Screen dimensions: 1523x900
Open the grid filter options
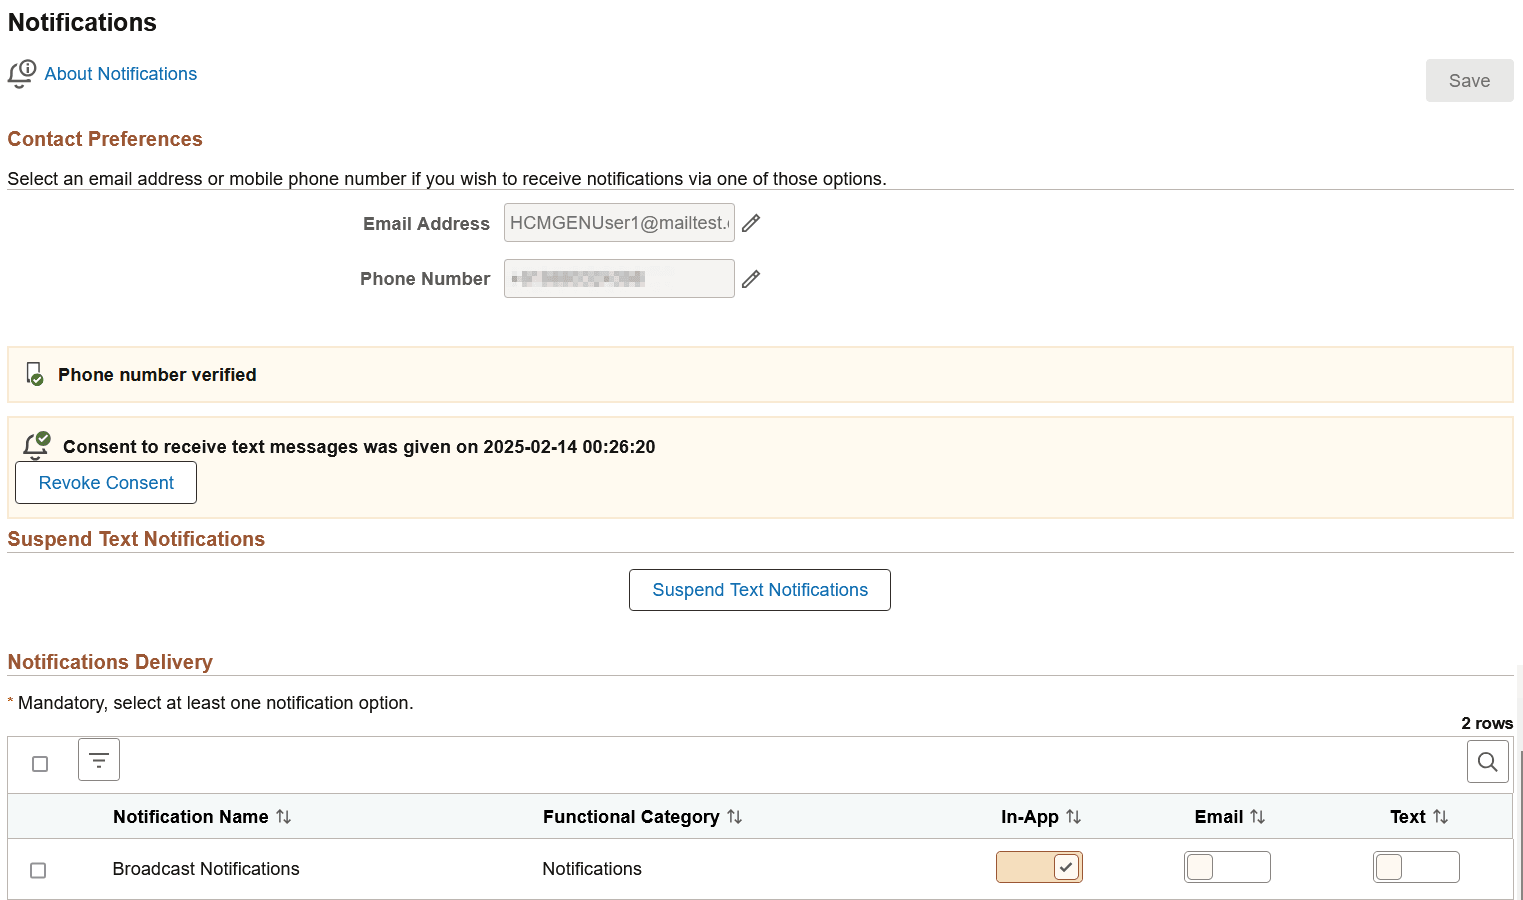[x=98, y=759]
